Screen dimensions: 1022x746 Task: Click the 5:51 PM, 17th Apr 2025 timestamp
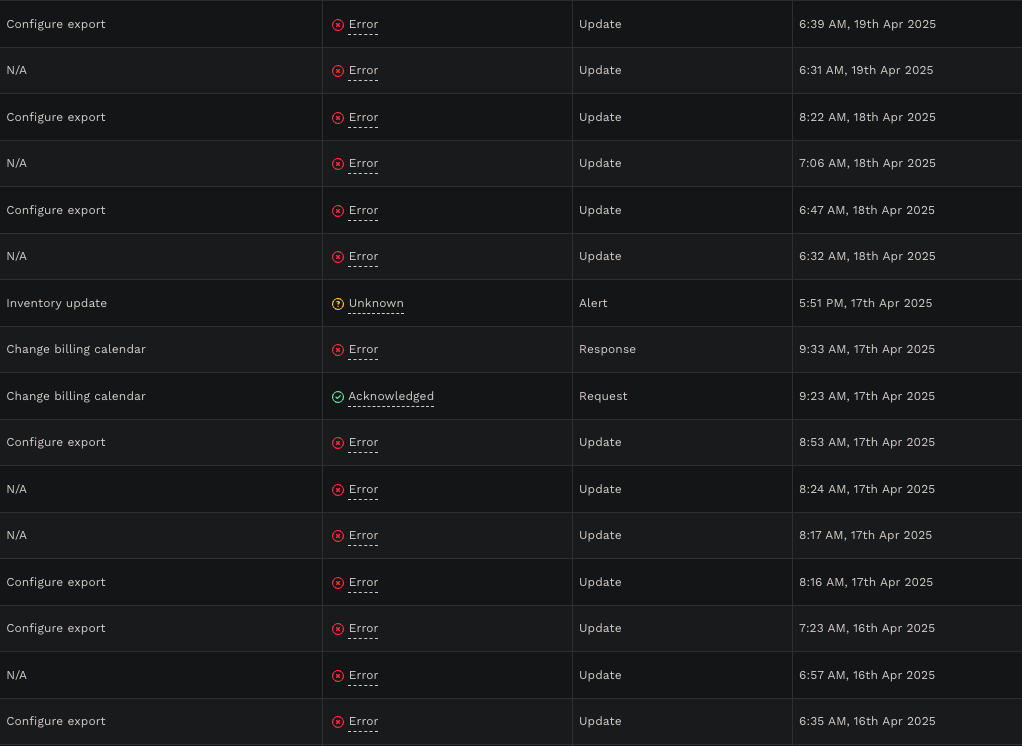click(866, 303)
